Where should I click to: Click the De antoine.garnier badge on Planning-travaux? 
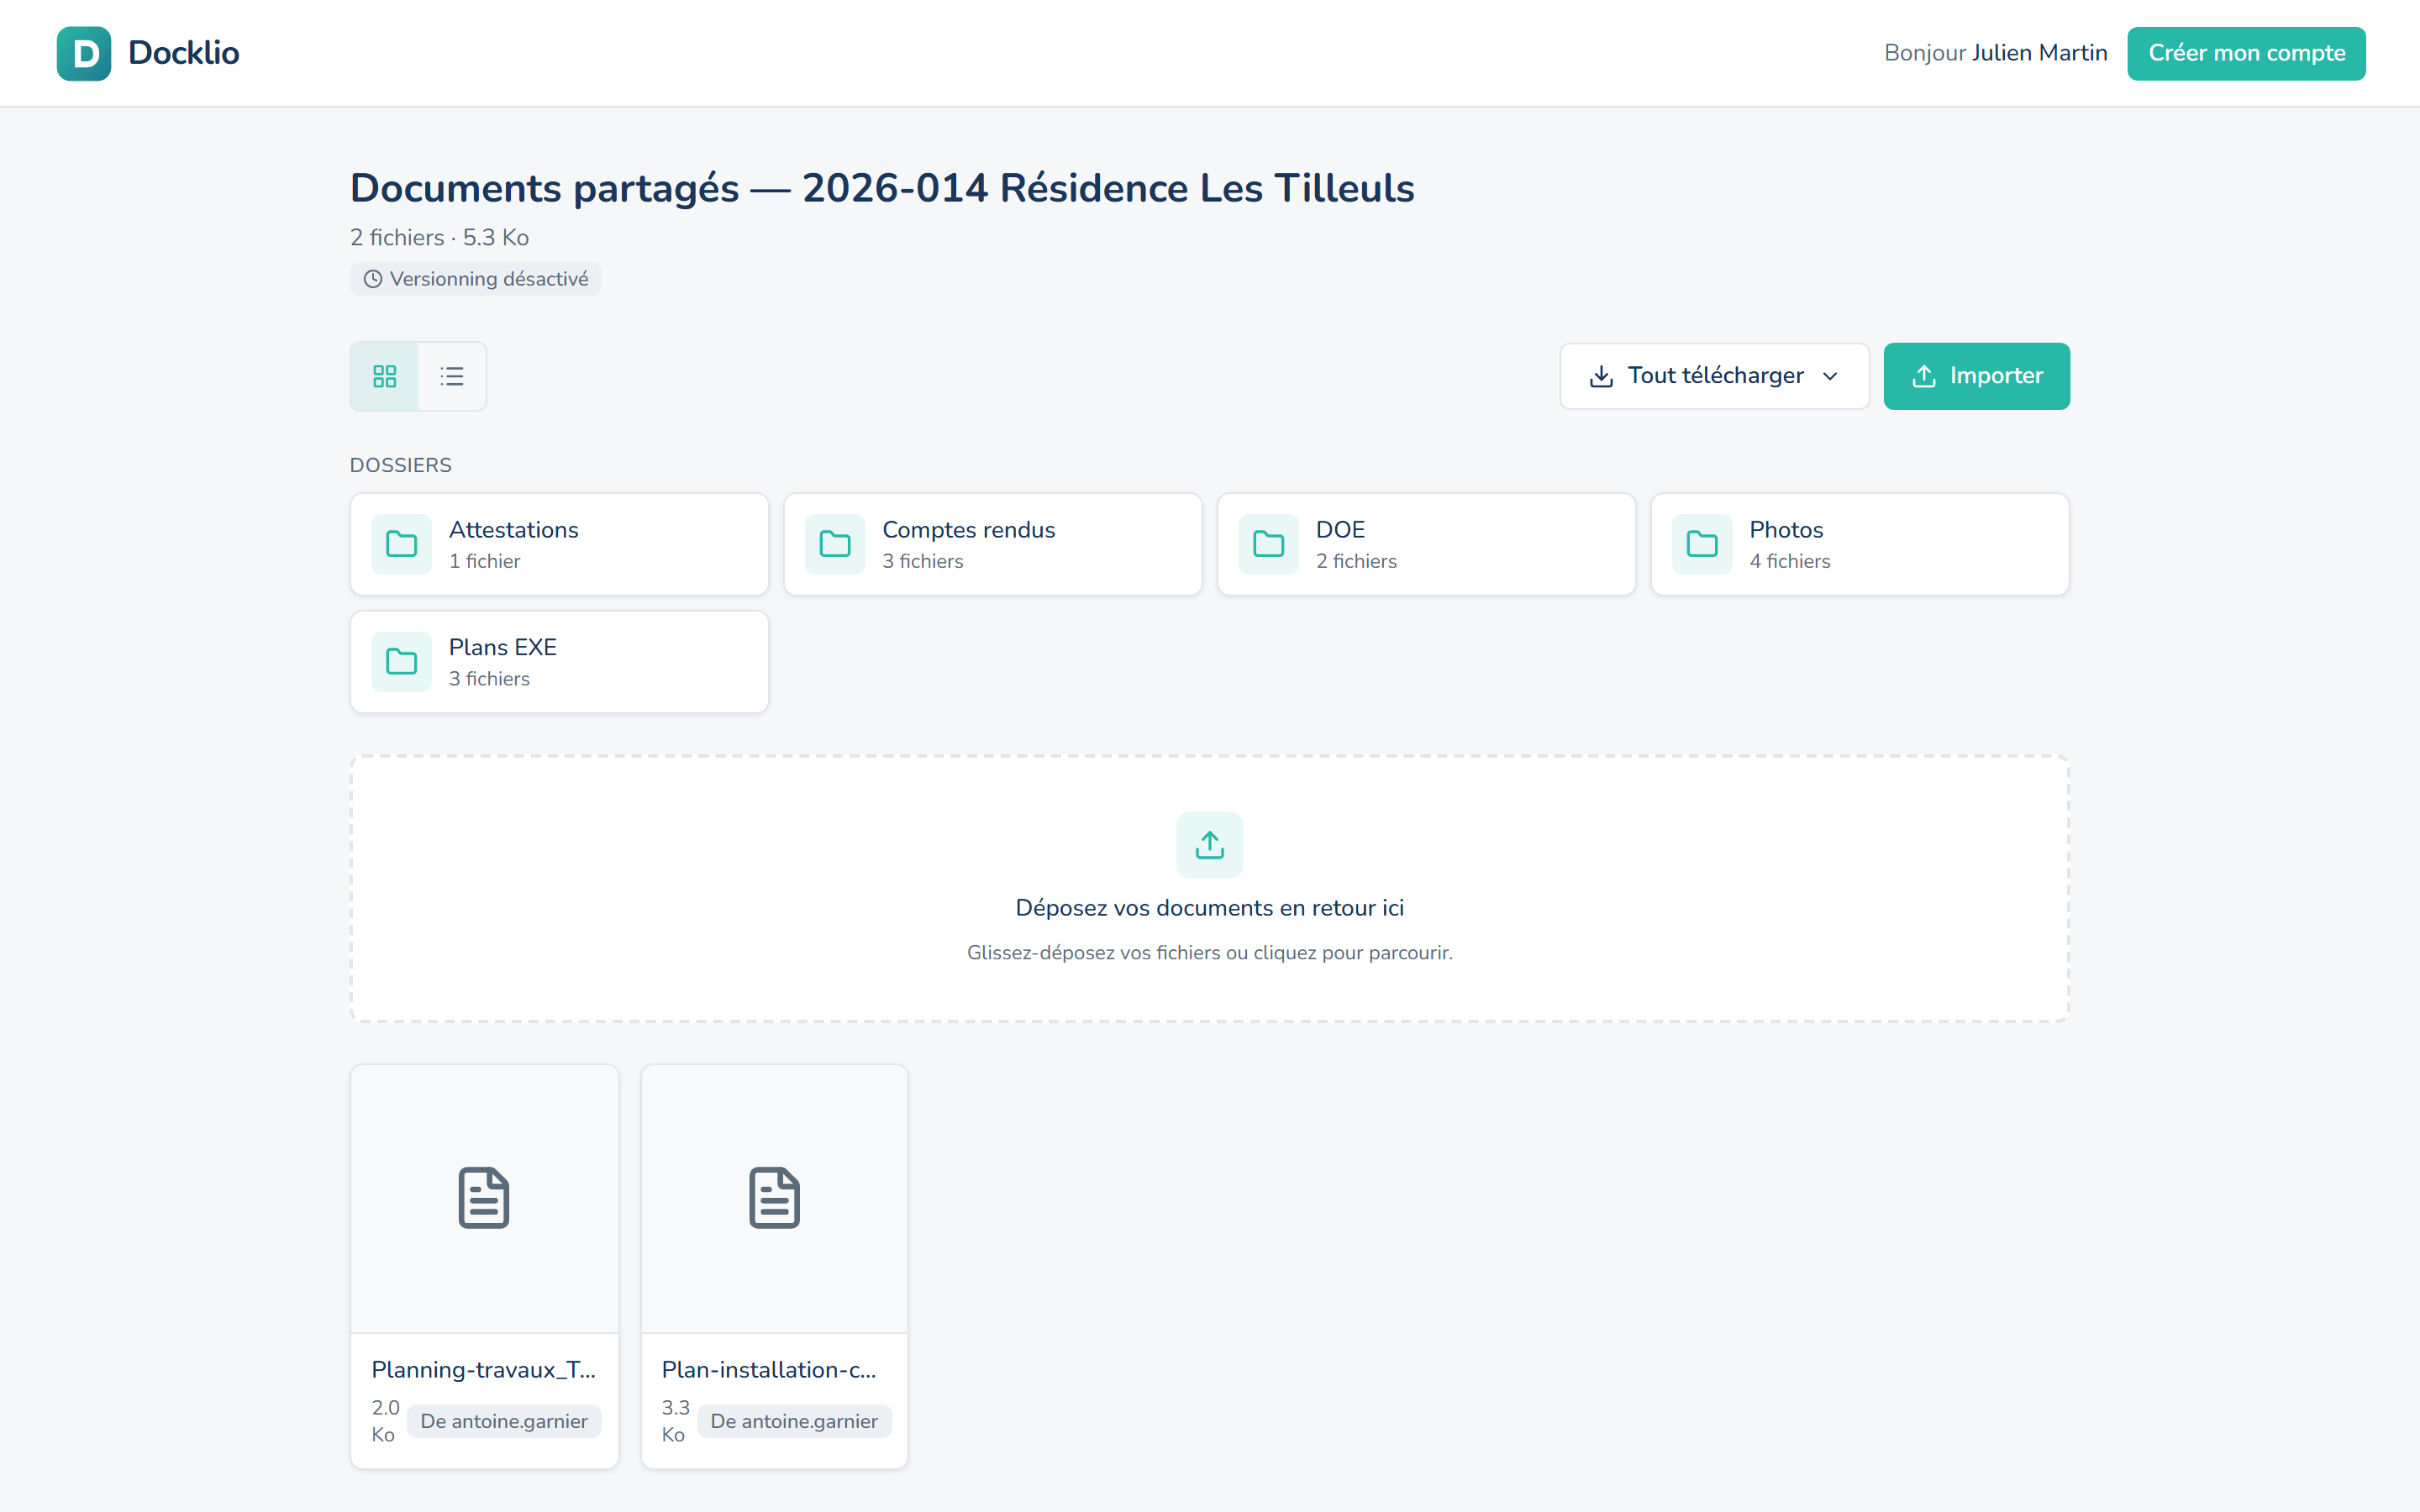[x=504, y=1421]
